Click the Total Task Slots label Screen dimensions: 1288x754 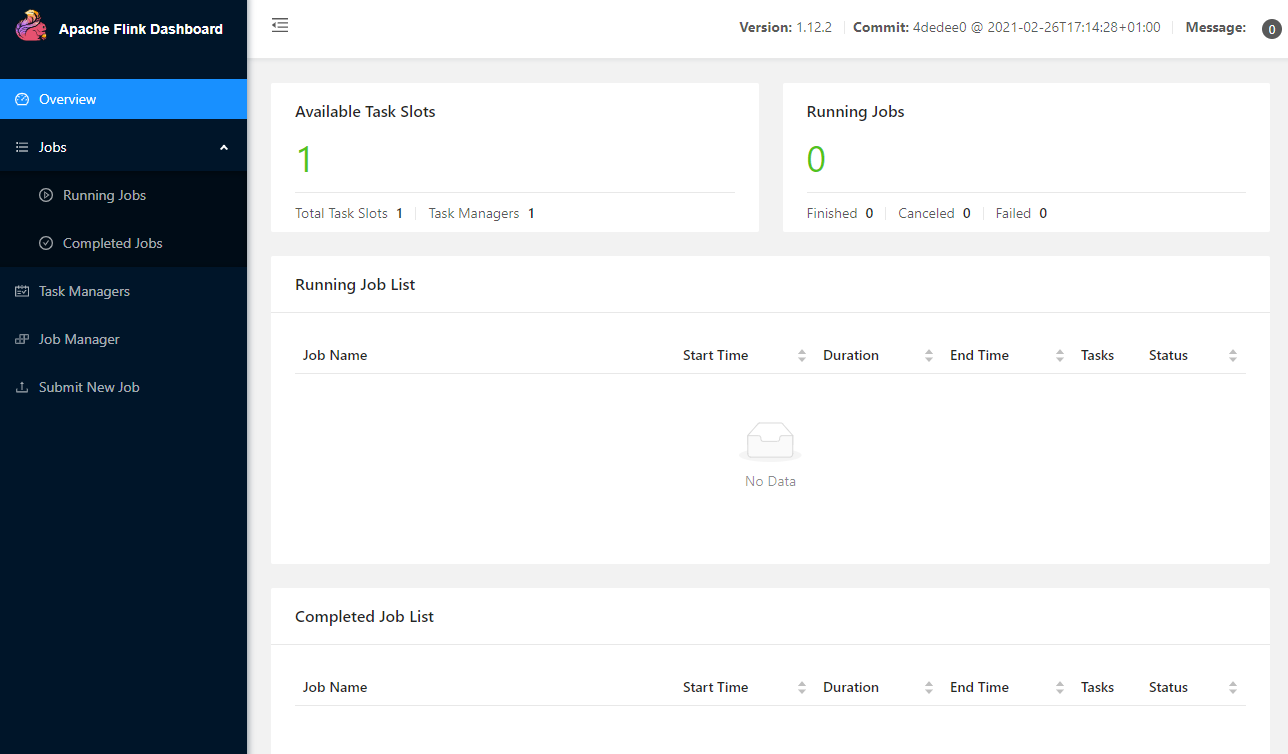pos(341,213)
